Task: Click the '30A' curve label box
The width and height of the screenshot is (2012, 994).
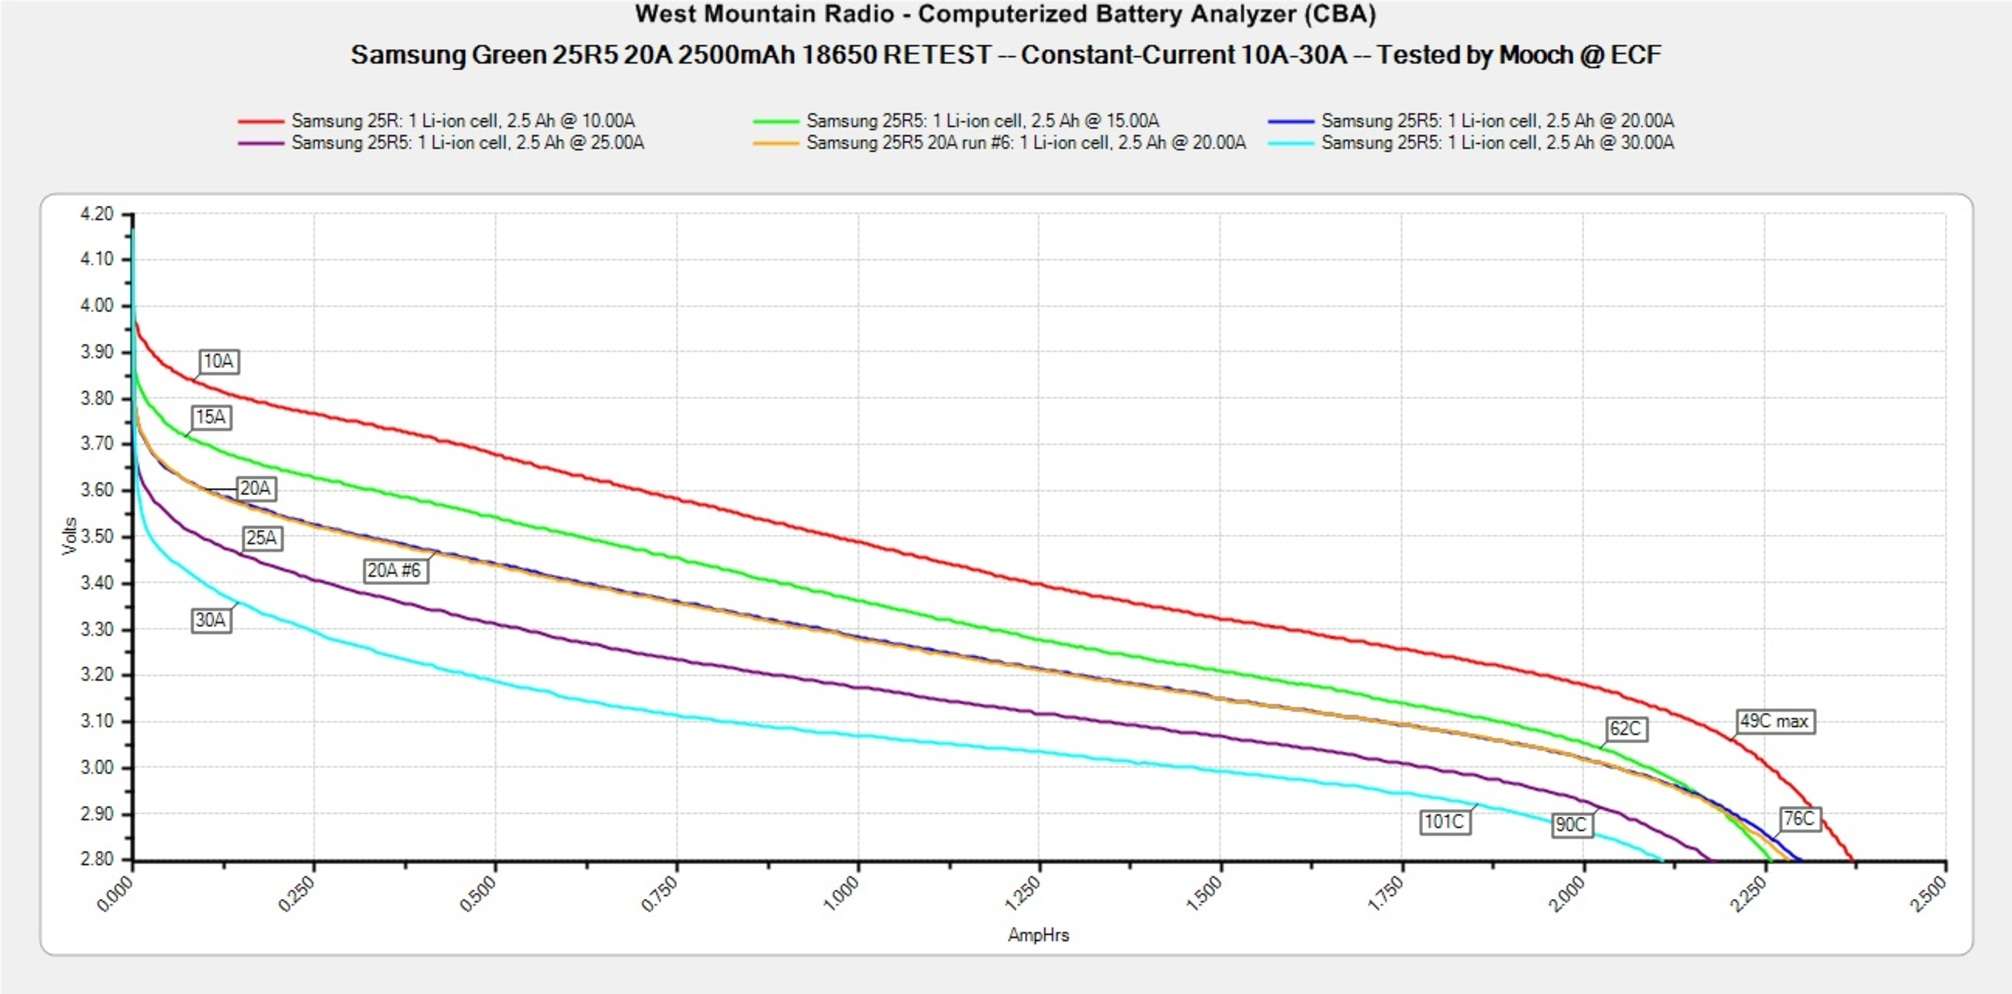Action: coord(211,620)
